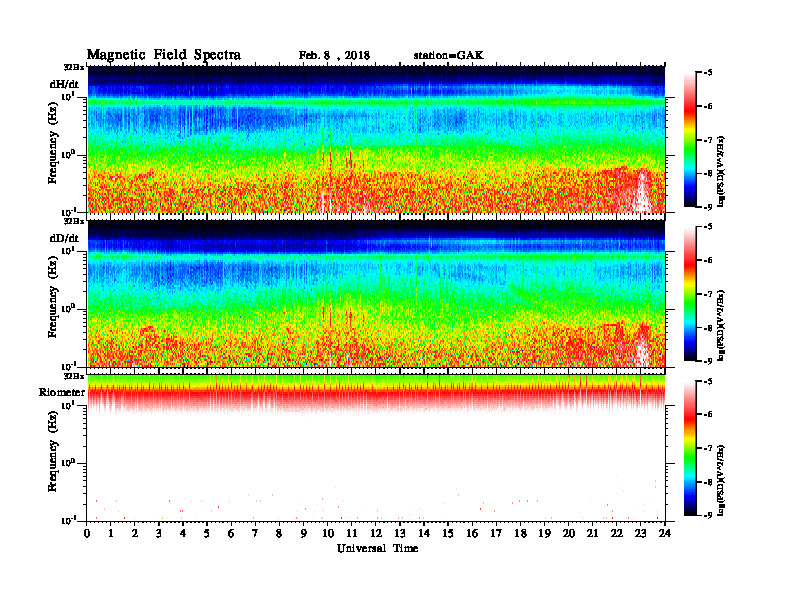Click the "dH/dt" panel label
This screenshot has height=612, width=792.
click(x=64, y=84)
